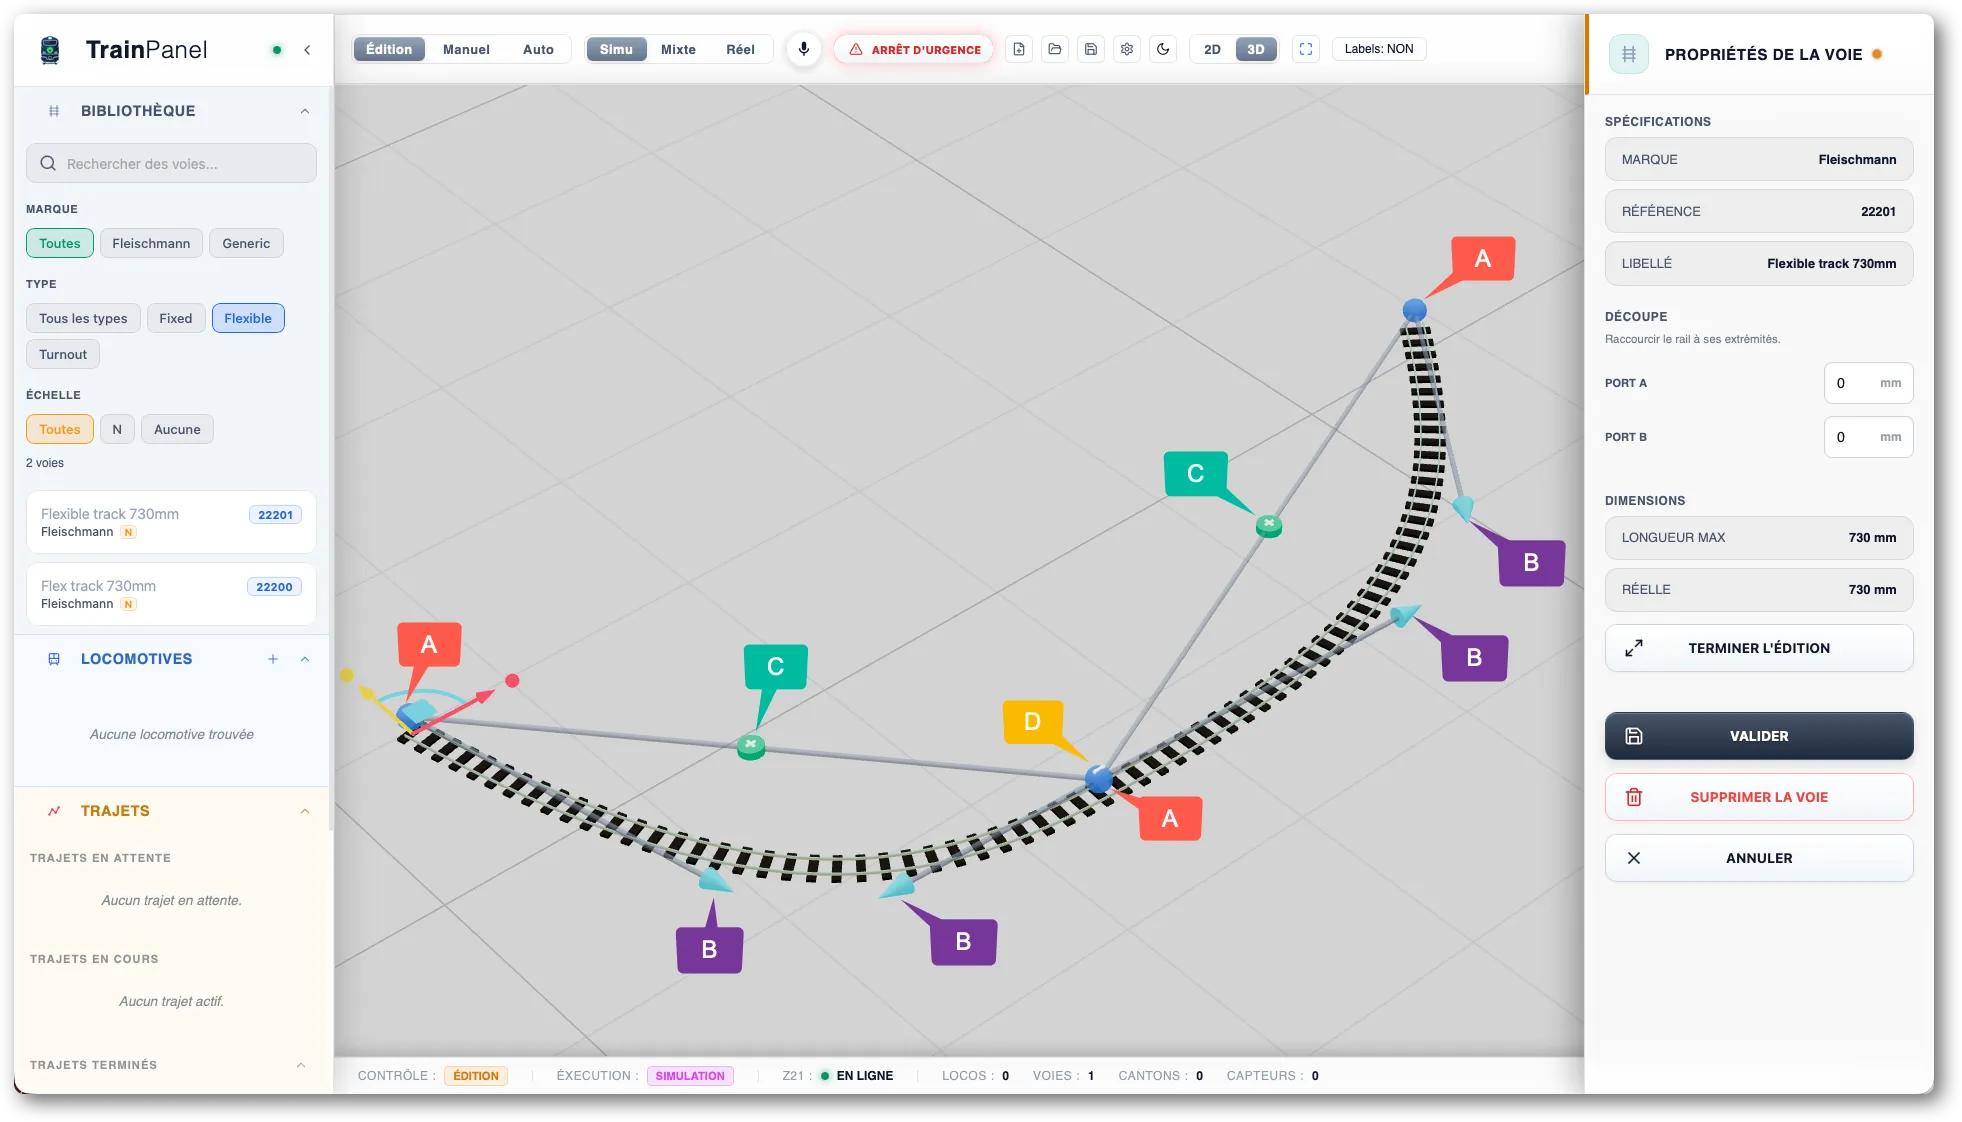Click the ÉDITION status badge

476,1076
